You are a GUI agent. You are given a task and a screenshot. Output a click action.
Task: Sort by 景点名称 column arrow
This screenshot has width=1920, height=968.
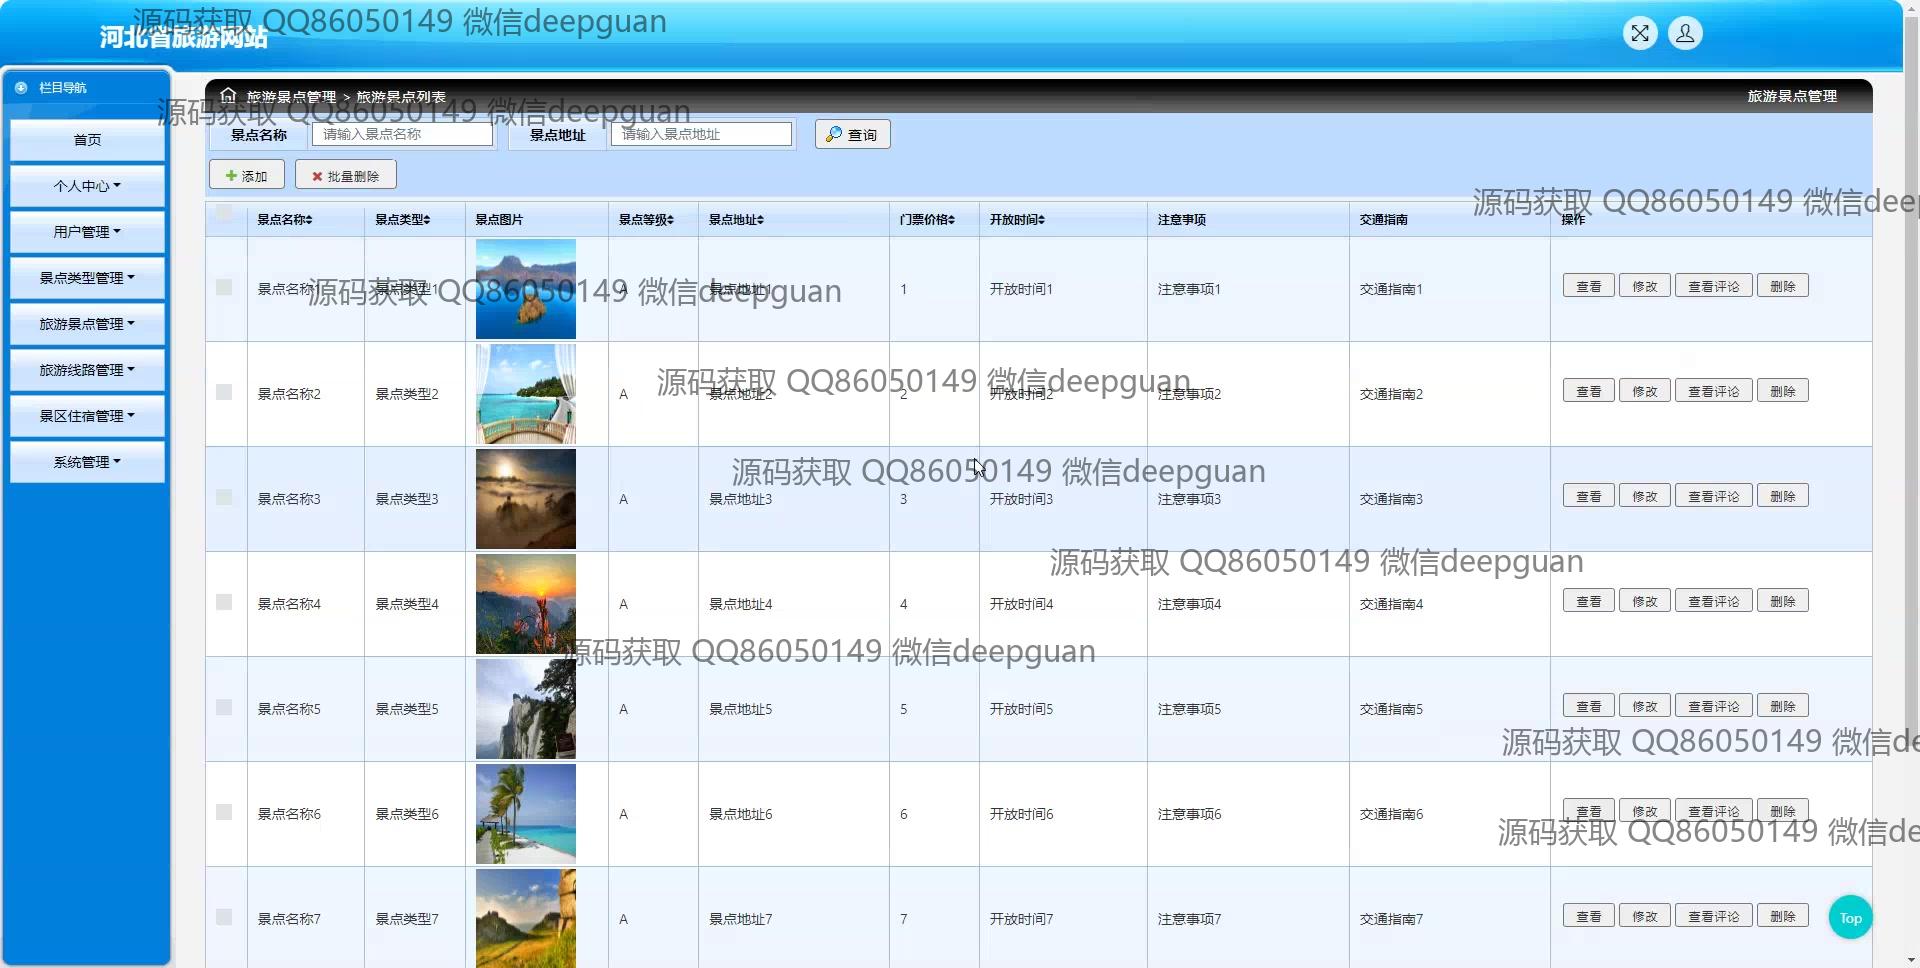(309, 220)
